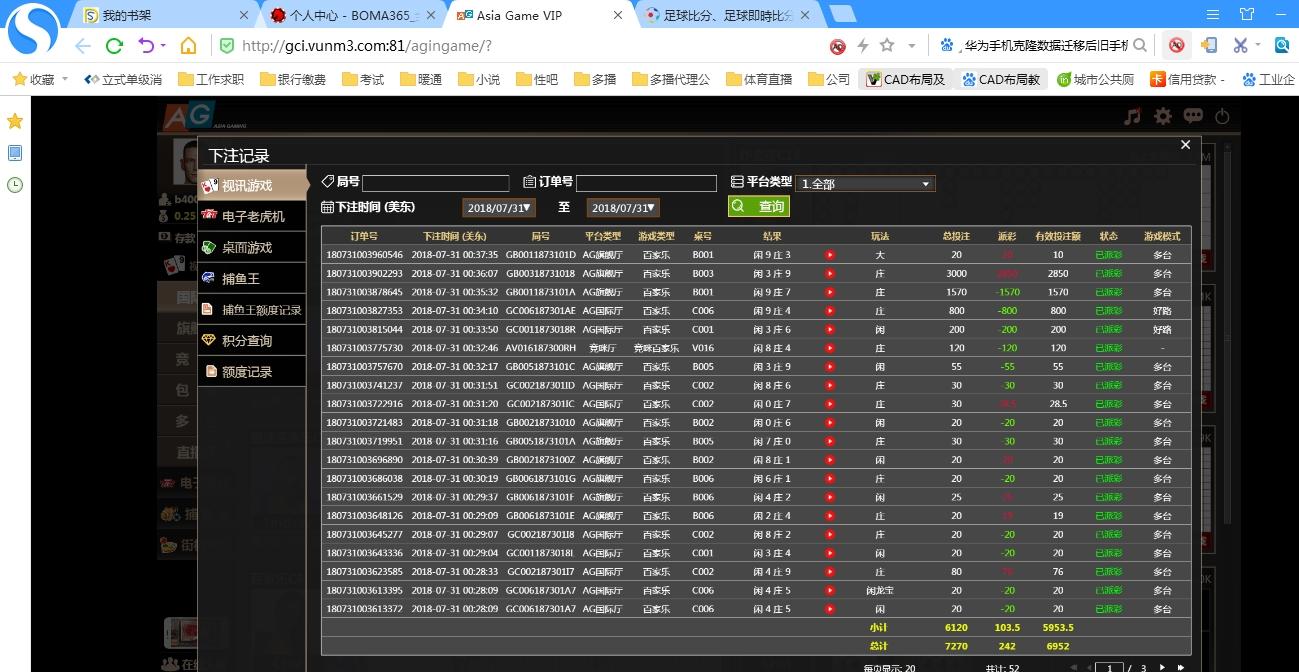The width and height of the screenshot is (1299, 672).
Task: Select 额度记录 in the record menu
Action: [x=250, y=371]
